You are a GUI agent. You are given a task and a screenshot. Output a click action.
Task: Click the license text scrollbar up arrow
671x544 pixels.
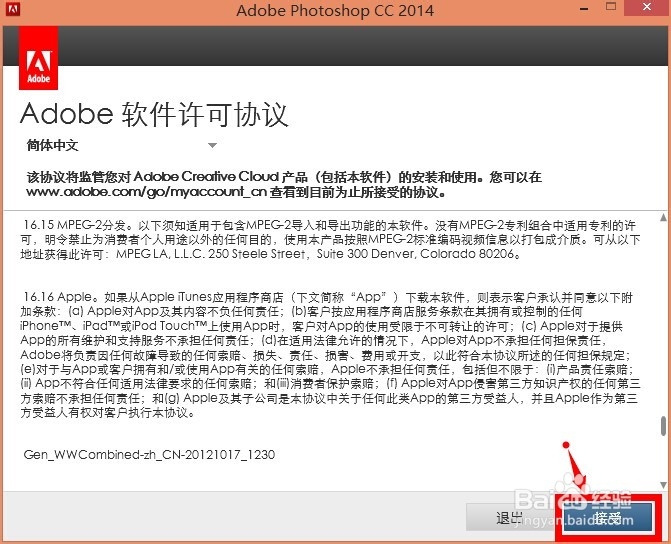(663, 217)
